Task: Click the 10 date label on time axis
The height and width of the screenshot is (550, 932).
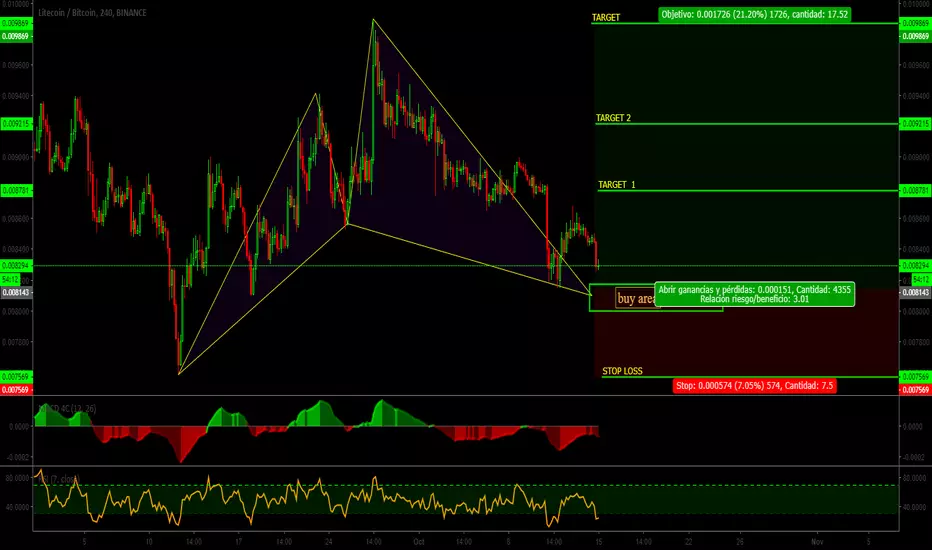Action: (x=149, y=542)
